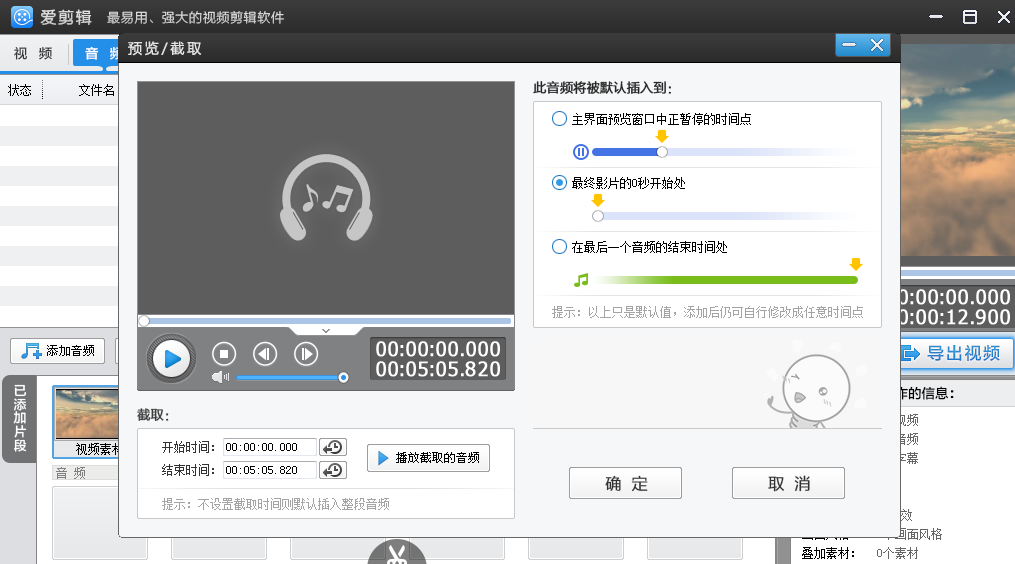The image size is (1015, 564).
Task: Switch to the 视频 tab
Action: point(34,53)
